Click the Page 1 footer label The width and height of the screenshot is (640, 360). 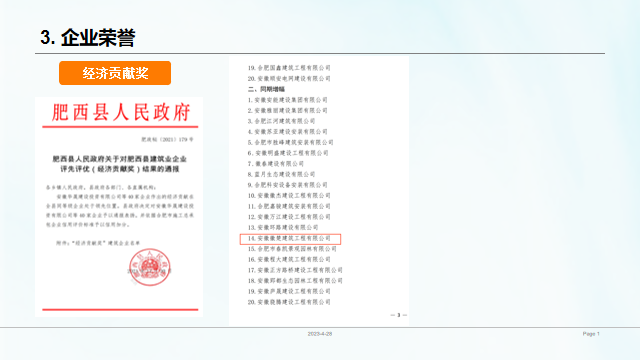coord(591,334)
